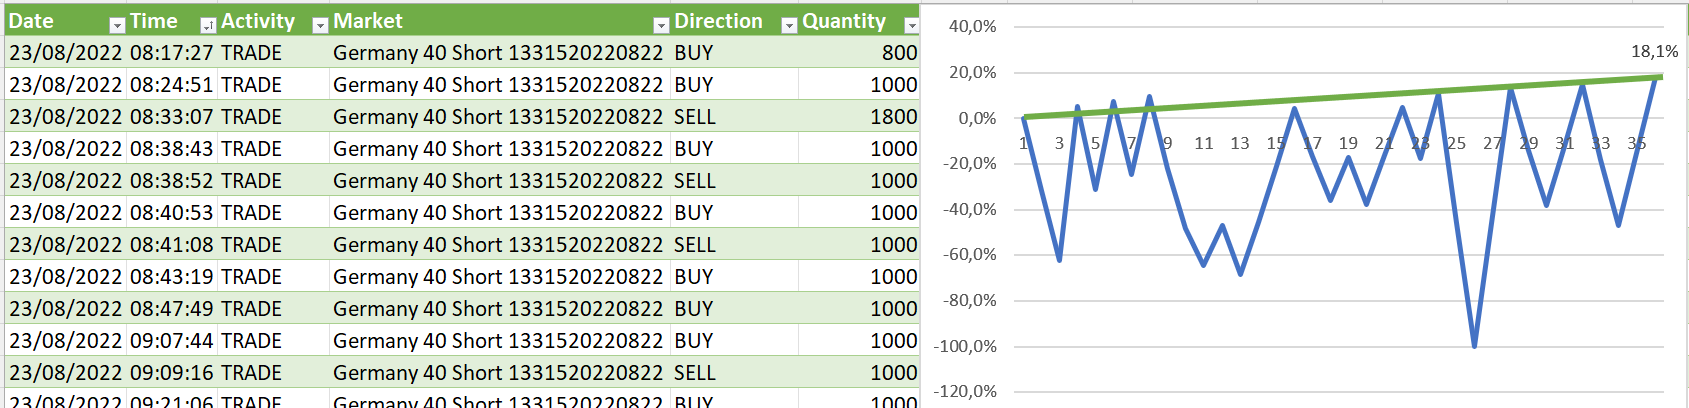Image resolution: width=1689 pixels, height=408 pixels.
Task: Open the sorted Time column filter button
Action: click(208, 25)
